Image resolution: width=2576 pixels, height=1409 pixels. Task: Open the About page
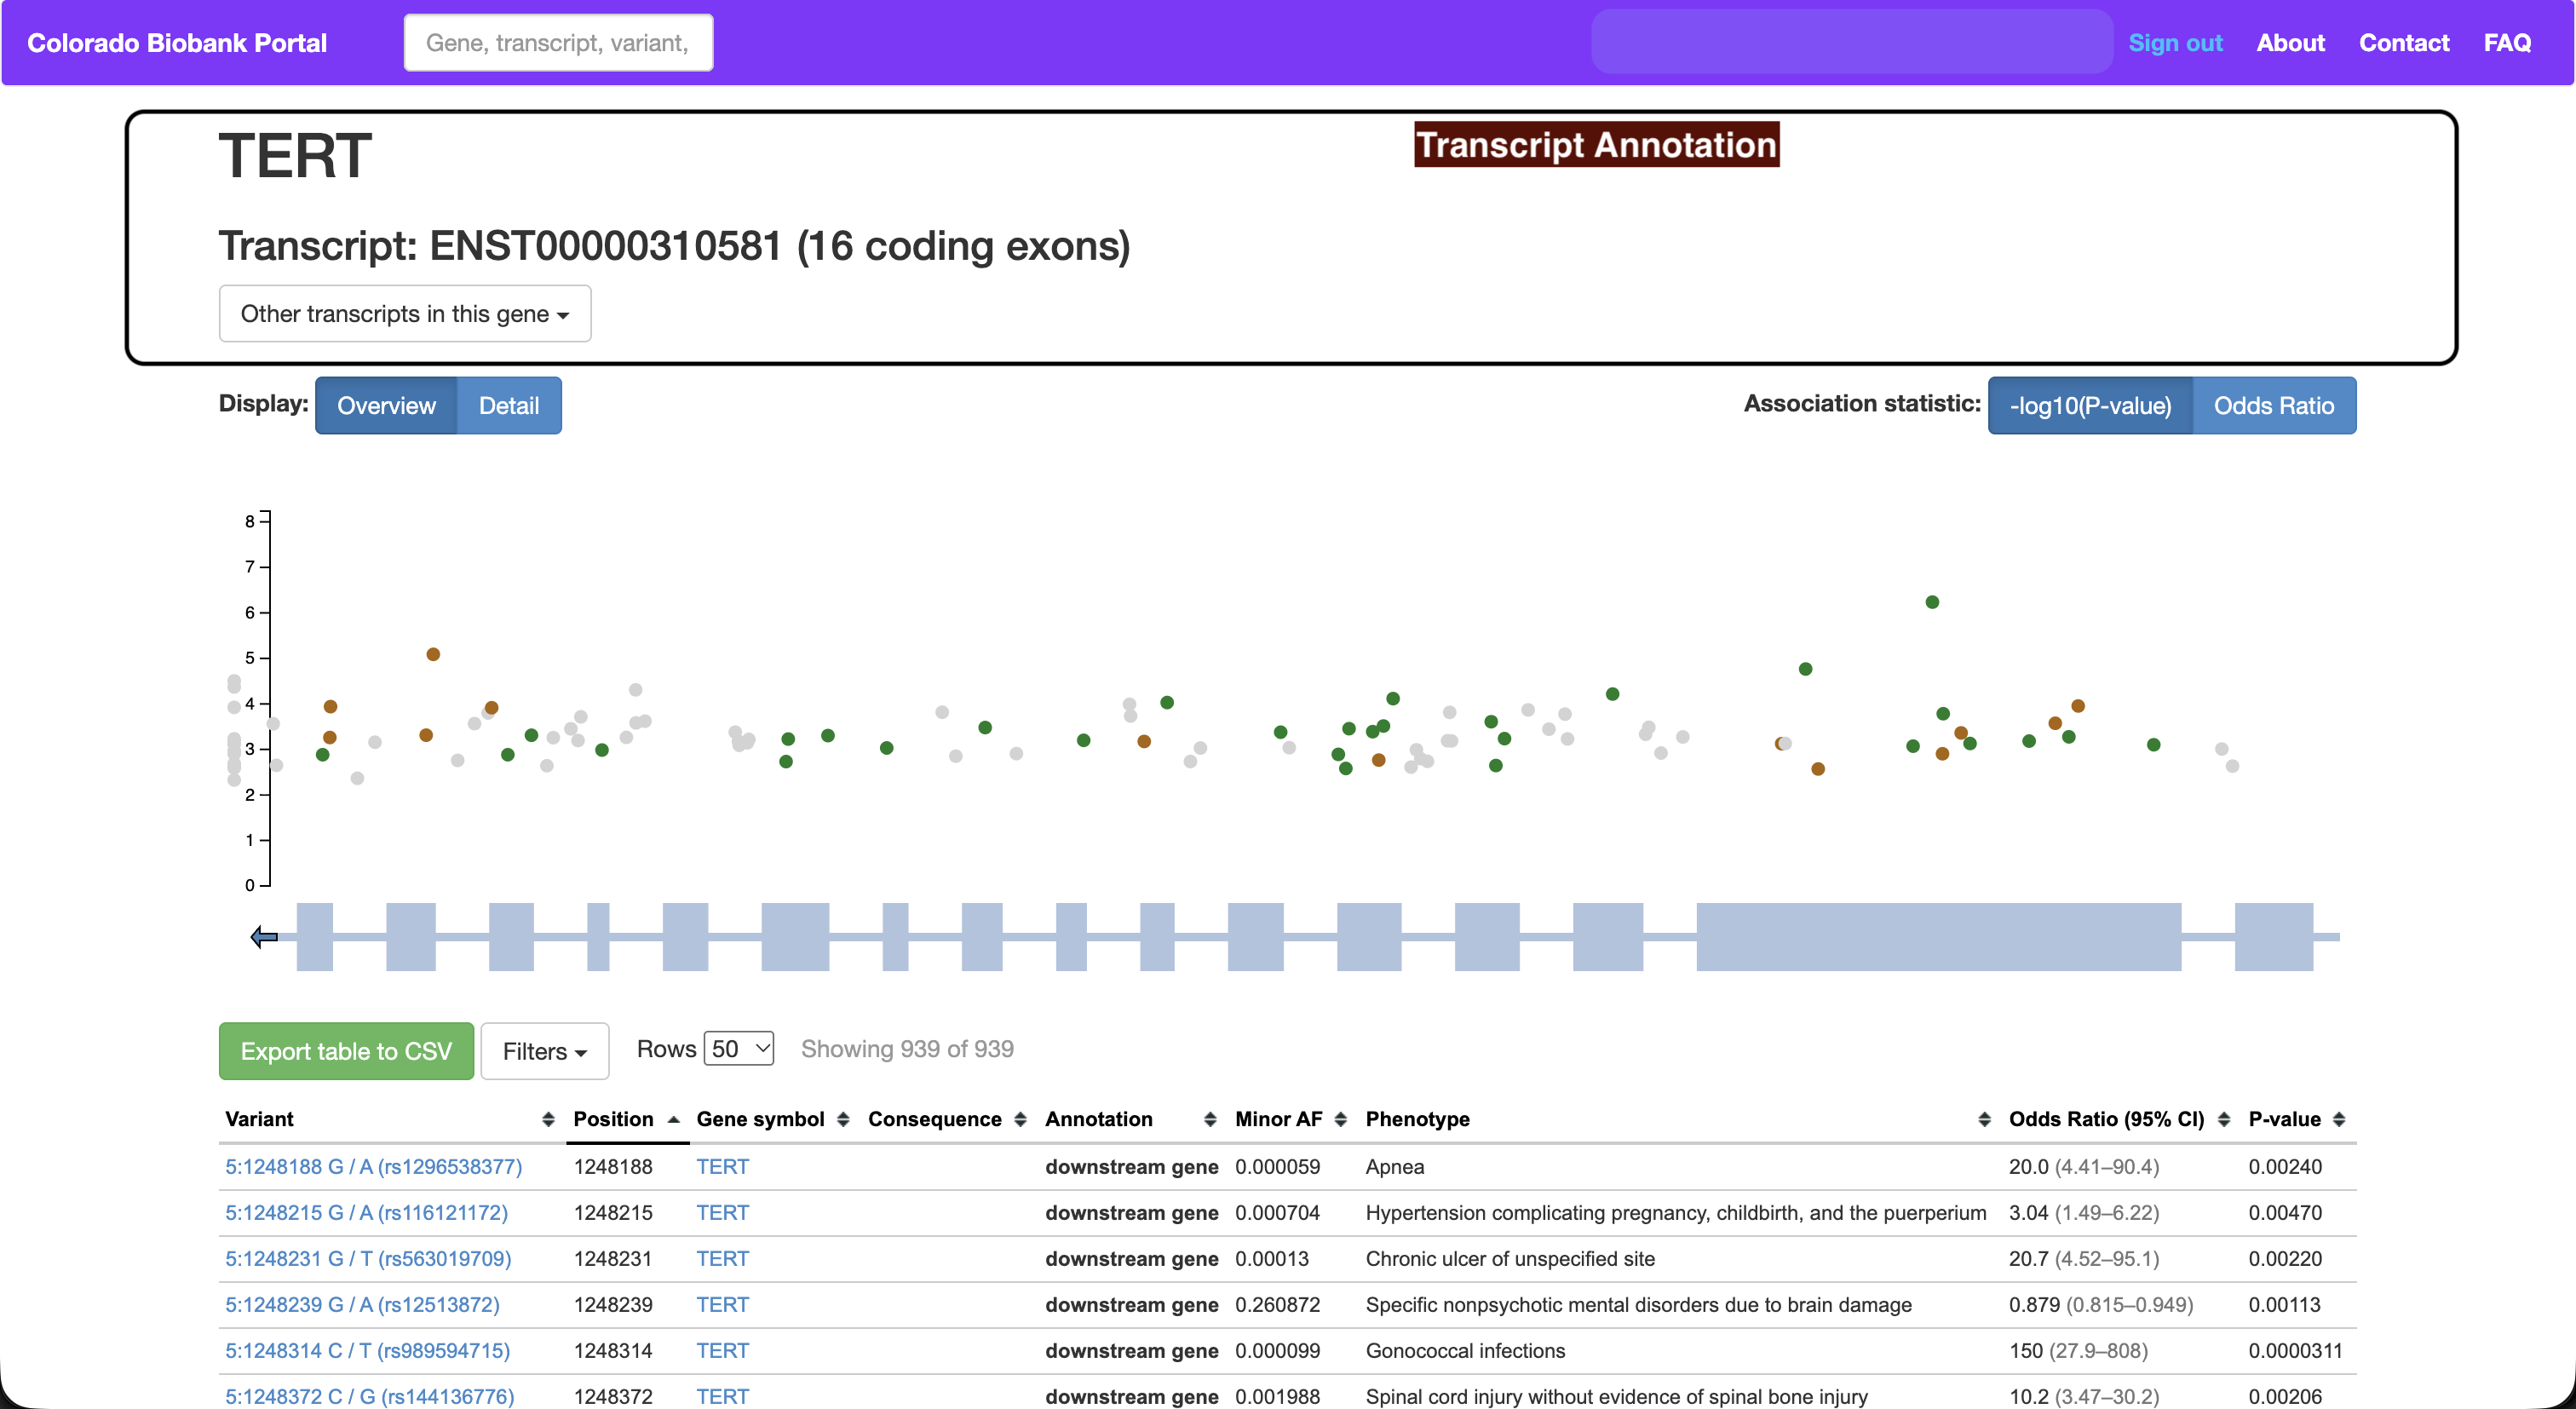2290,43
